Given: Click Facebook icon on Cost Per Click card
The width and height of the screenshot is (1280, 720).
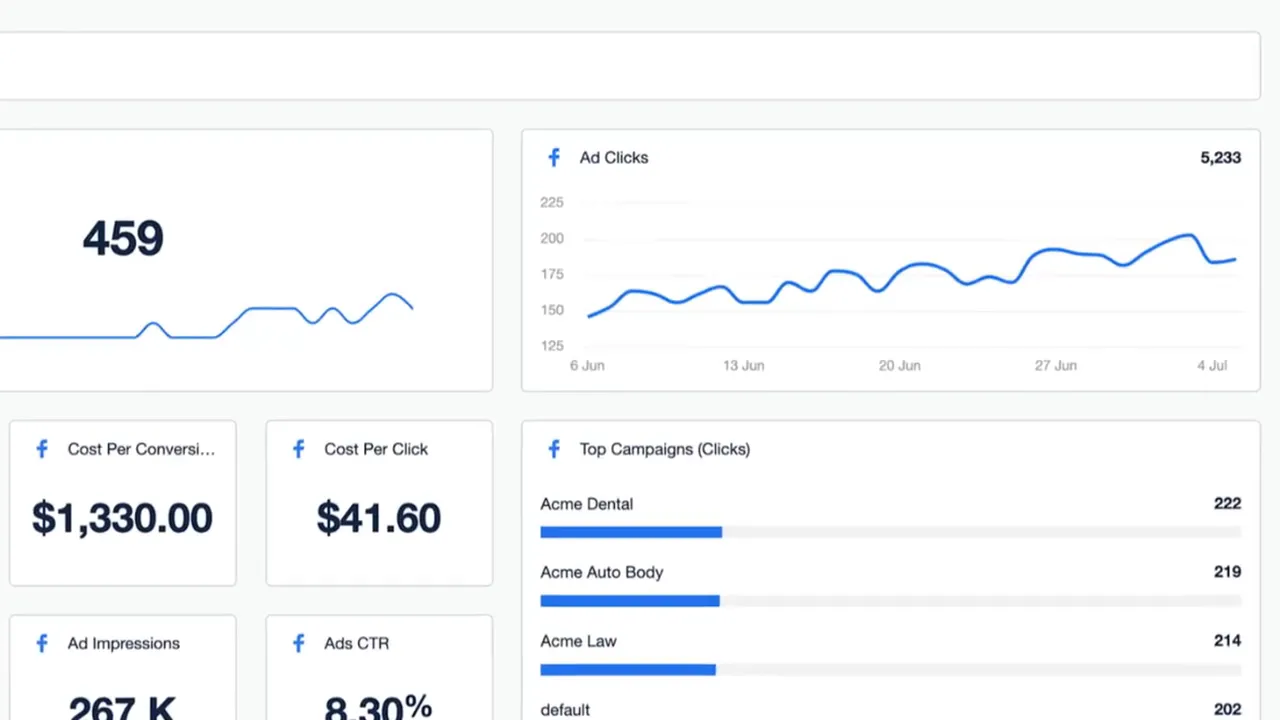Looking at the screenshot, I should click(298, 449).
